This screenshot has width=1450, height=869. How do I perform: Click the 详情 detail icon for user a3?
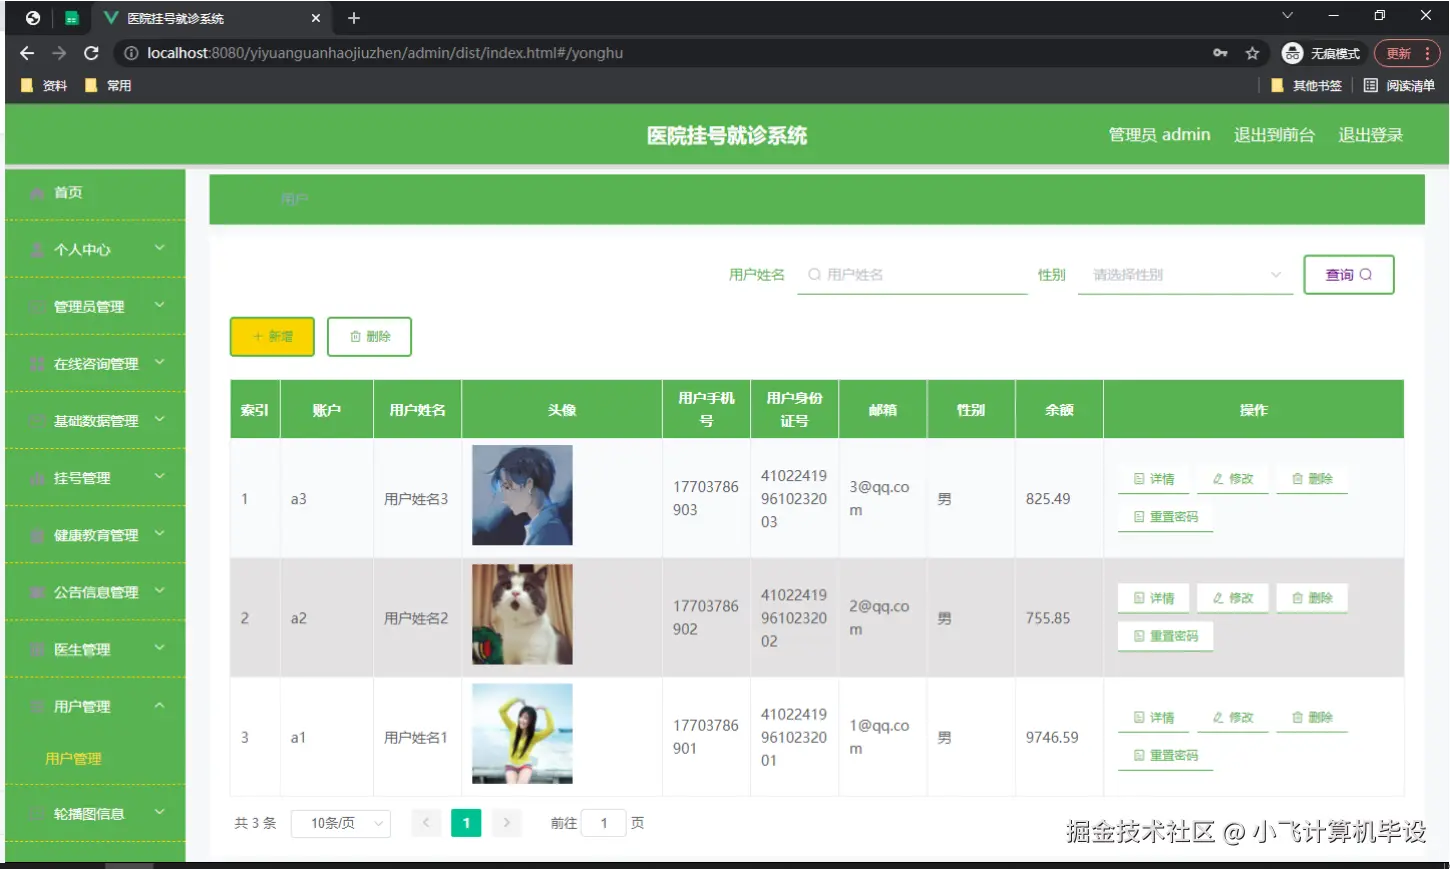[x=1139, y=478]
